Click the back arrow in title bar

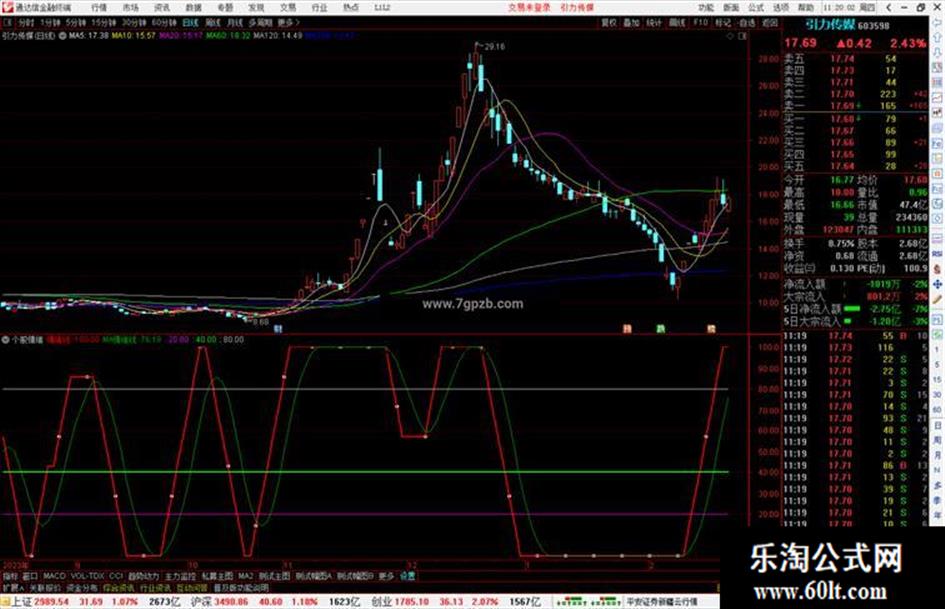(888, 7)
